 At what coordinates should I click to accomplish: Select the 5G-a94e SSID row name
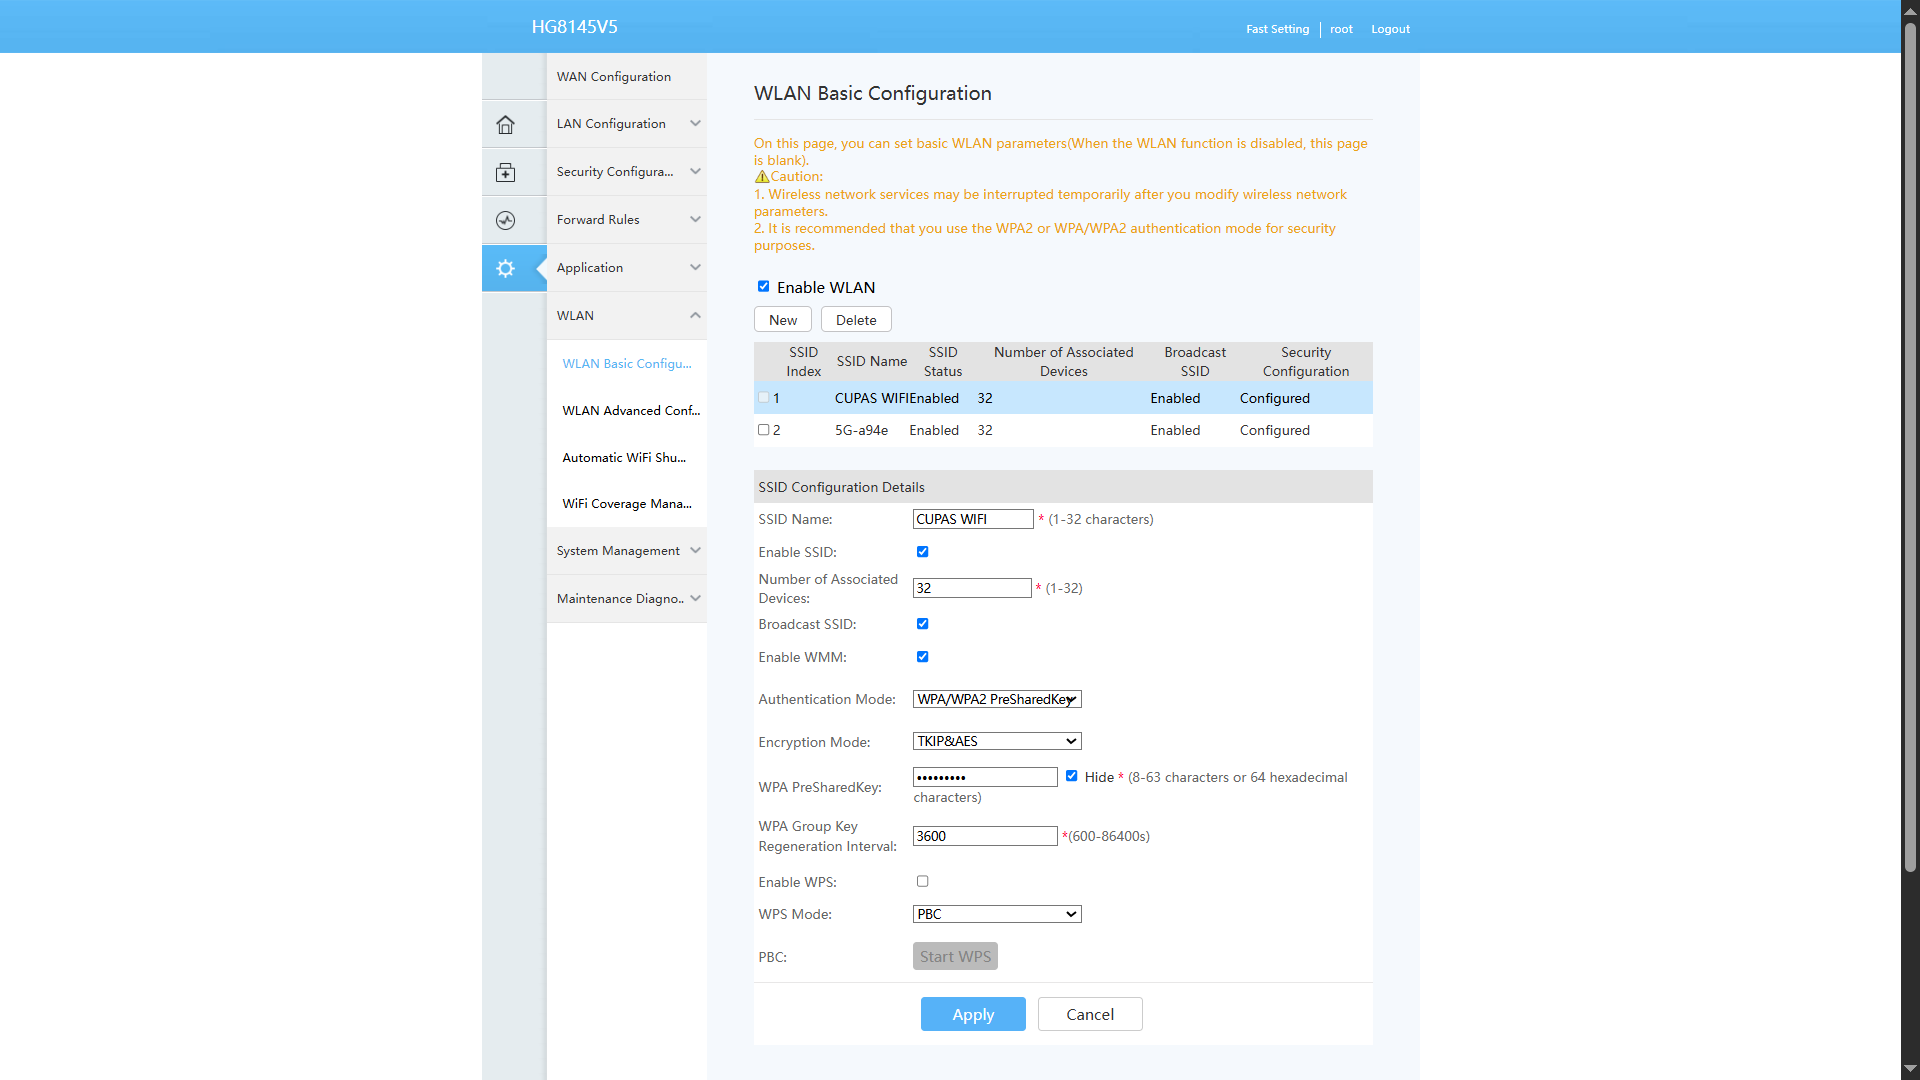pos(861,430)
